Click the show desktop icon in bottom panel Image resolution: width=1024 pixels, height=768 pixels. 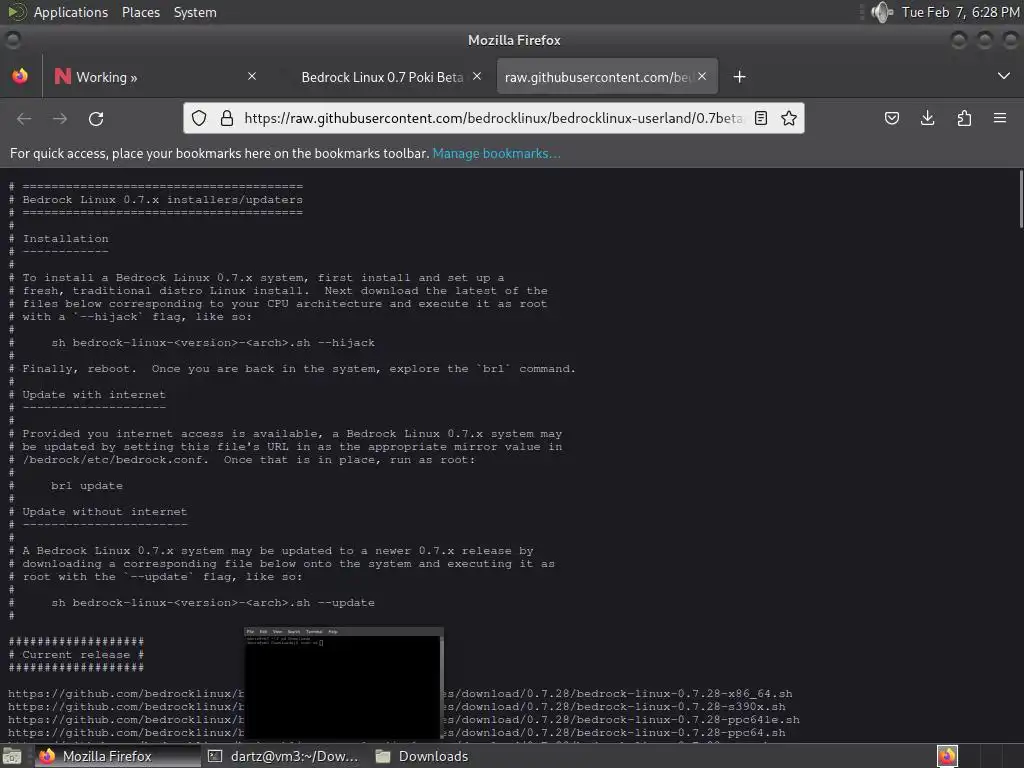pyautogui.click(x=11, y=757)
